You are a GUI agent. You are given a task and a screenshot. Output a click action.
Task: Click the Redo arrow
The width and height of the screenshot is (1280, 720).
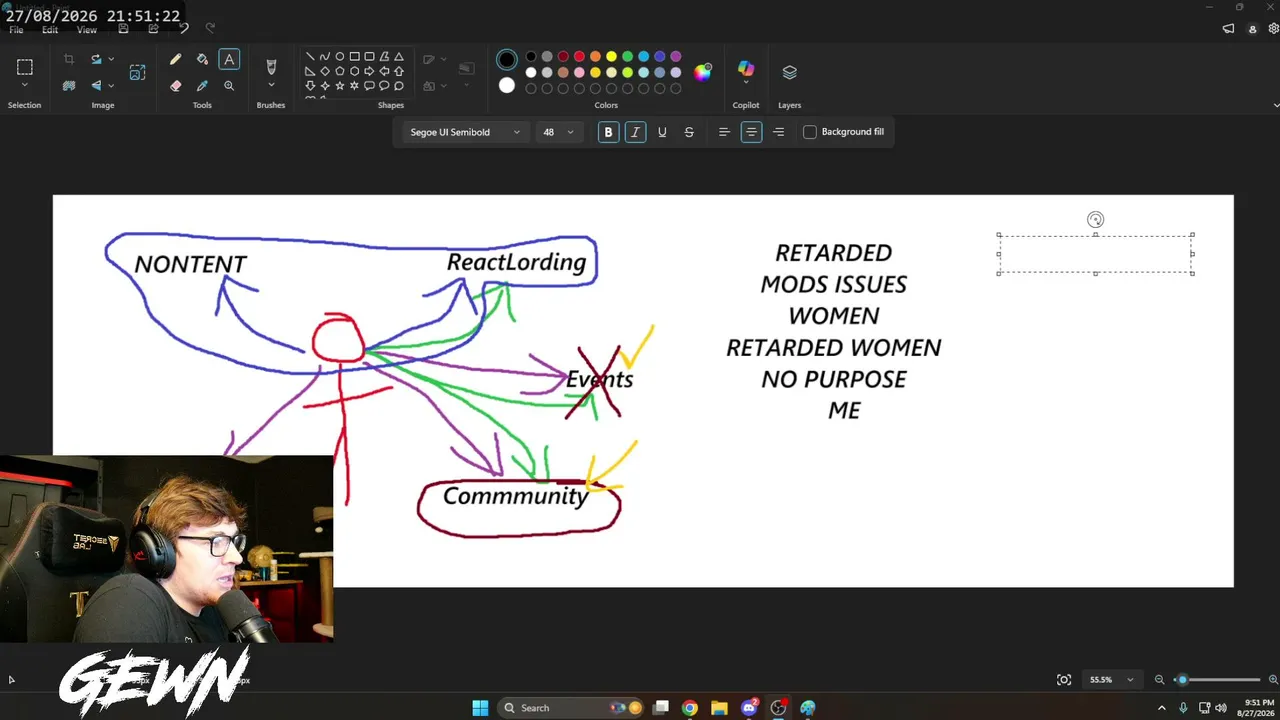click(210, 28)
